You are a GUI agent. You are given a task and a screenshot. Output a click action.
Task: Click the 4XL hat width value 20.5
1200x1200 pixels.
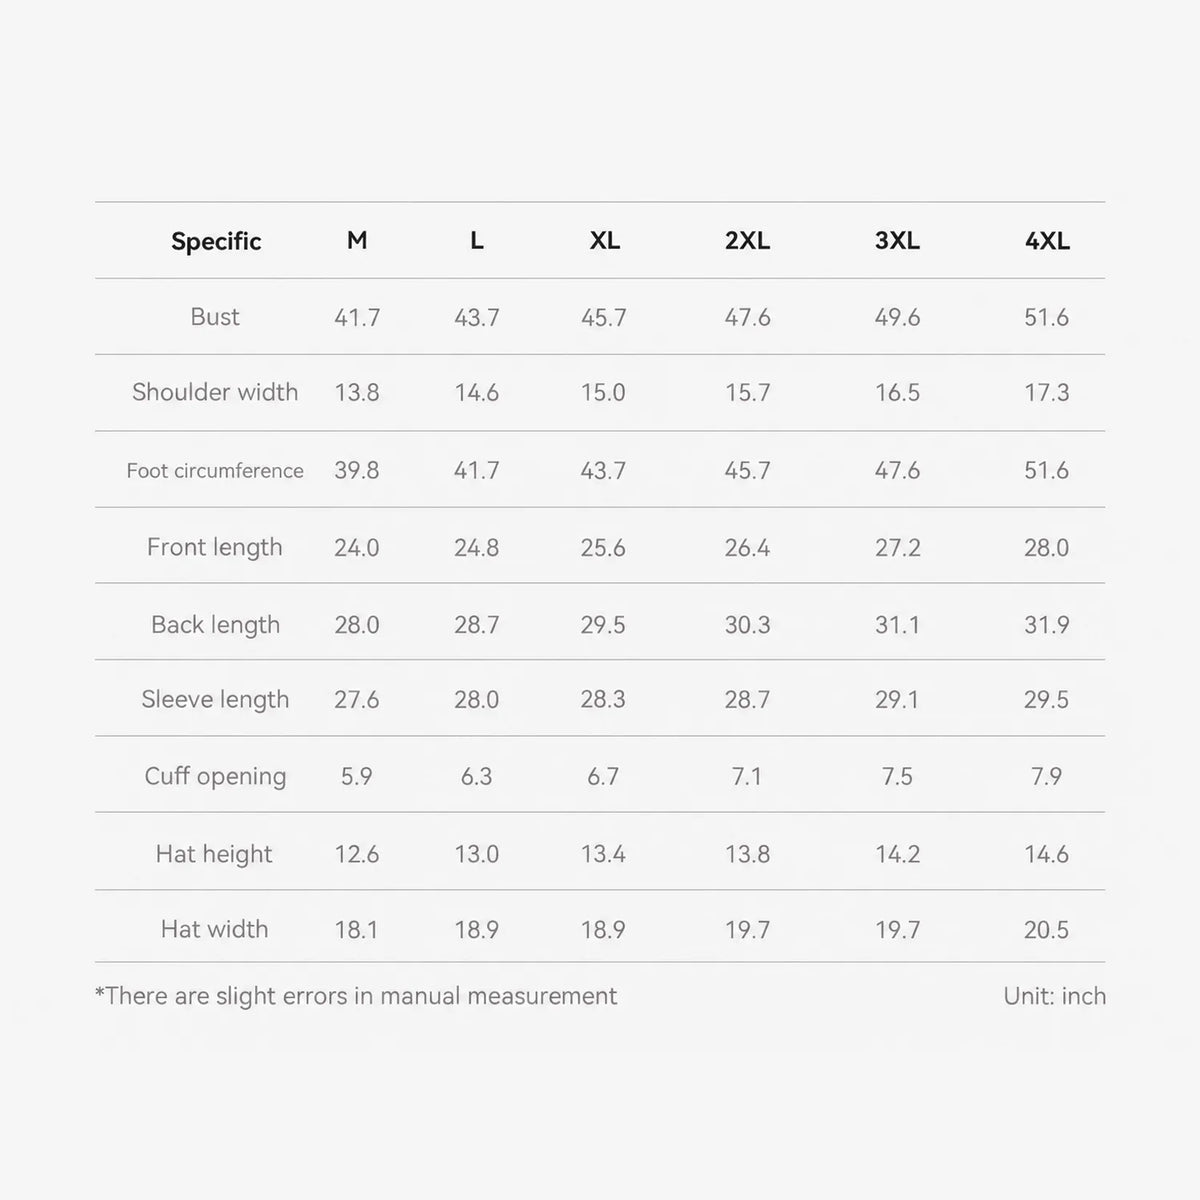coord(1046,930)
